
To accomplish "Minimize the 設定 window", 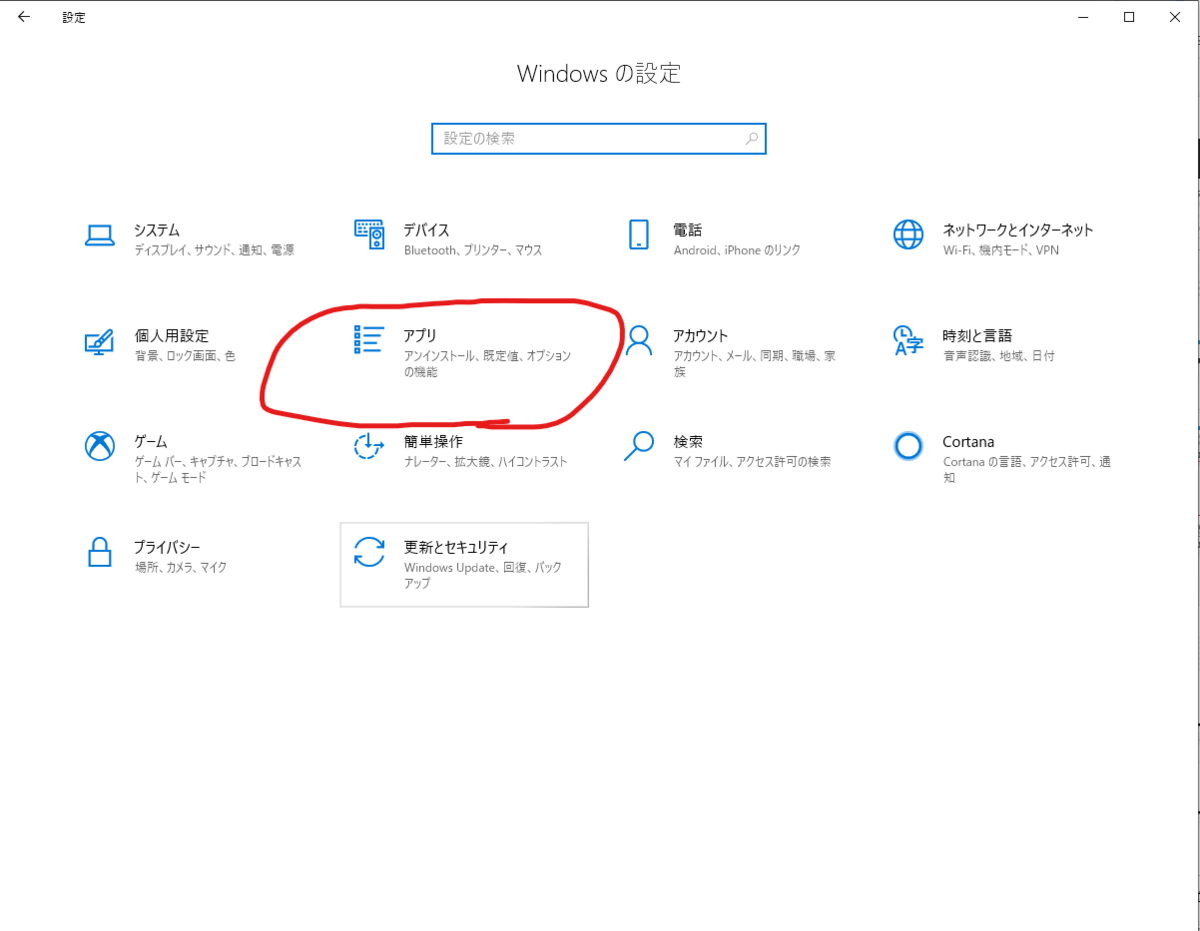I will click(1084, 17).
